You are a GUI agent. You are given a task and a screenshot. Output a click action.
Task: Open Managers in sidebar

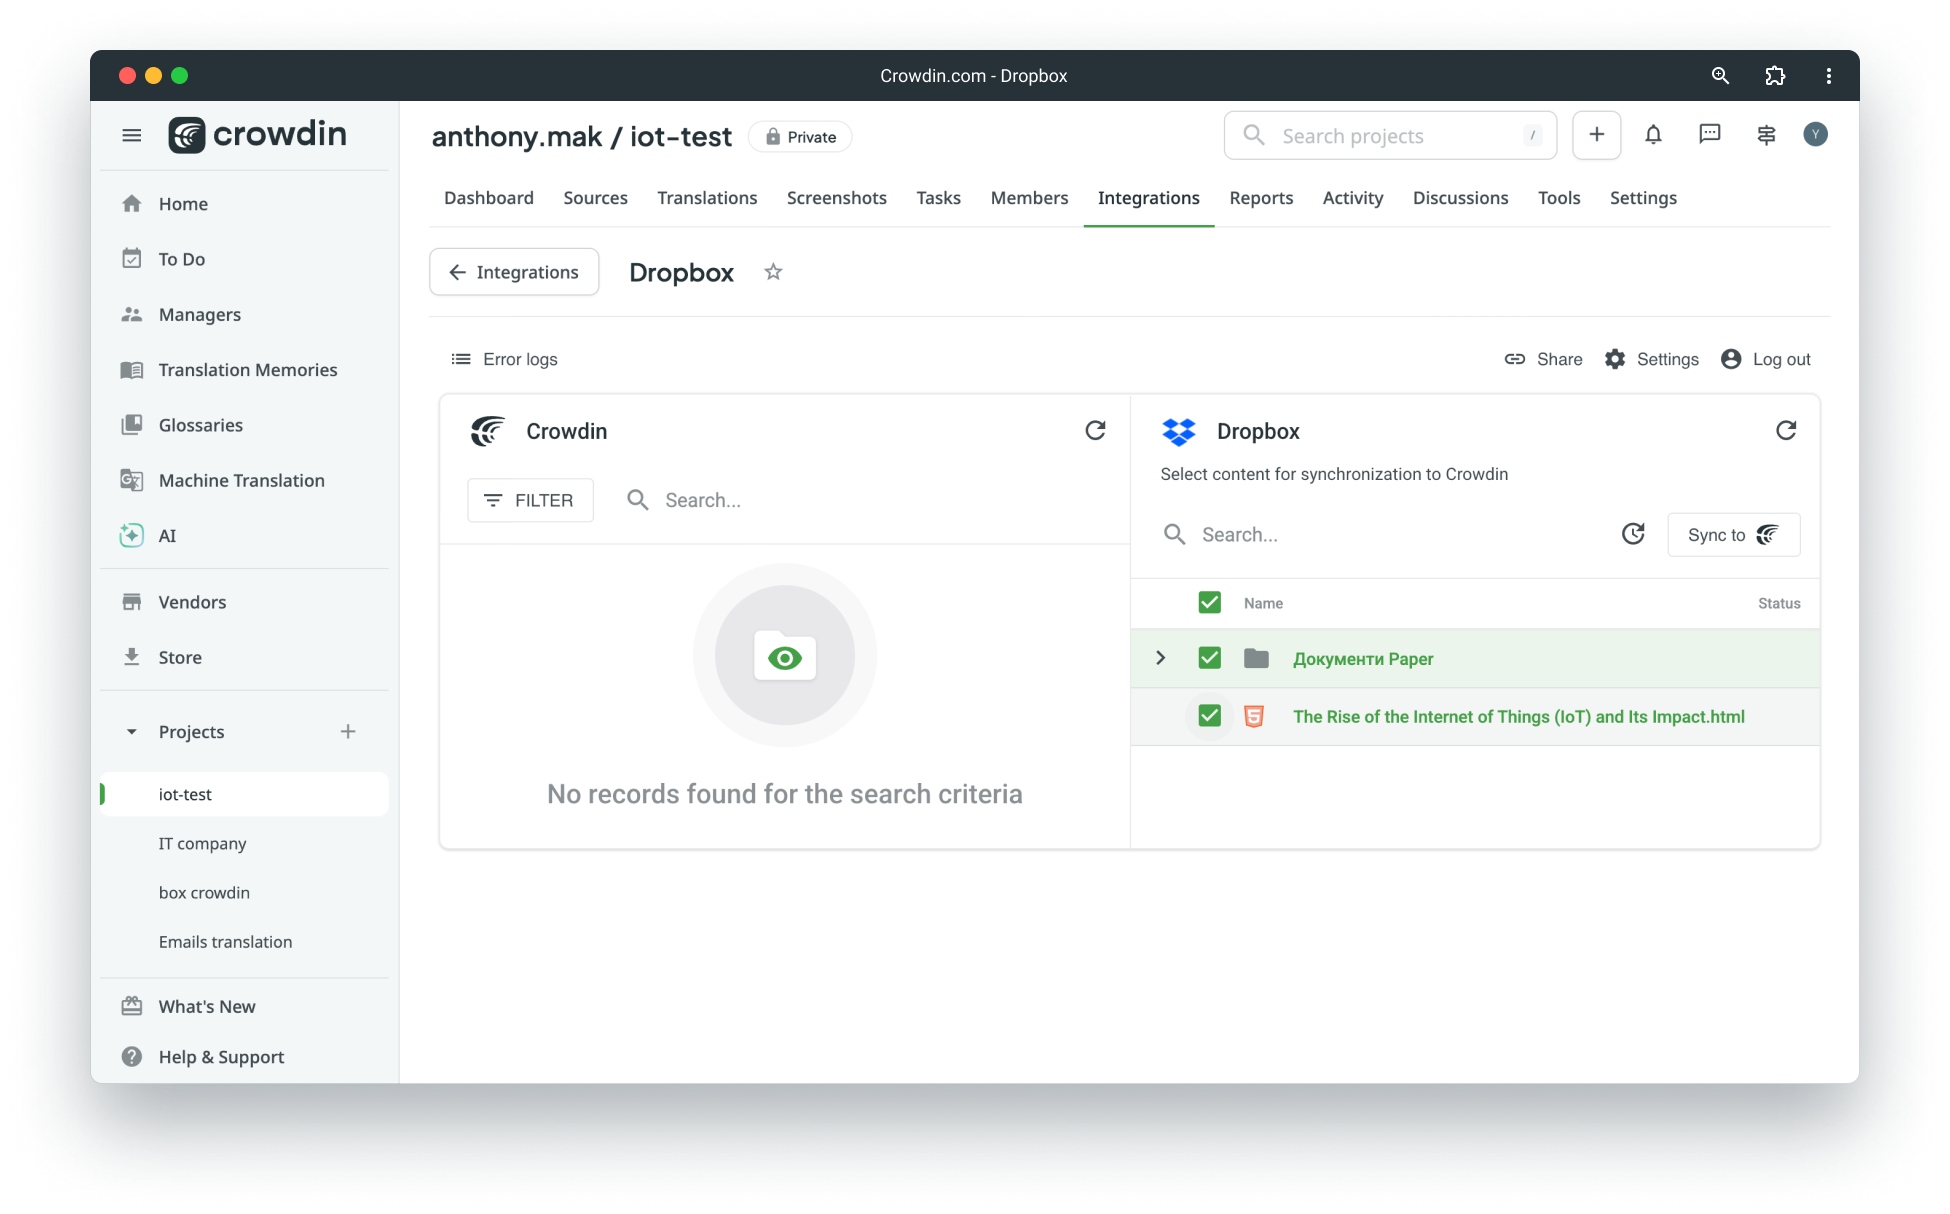click(x=244, y=314)
